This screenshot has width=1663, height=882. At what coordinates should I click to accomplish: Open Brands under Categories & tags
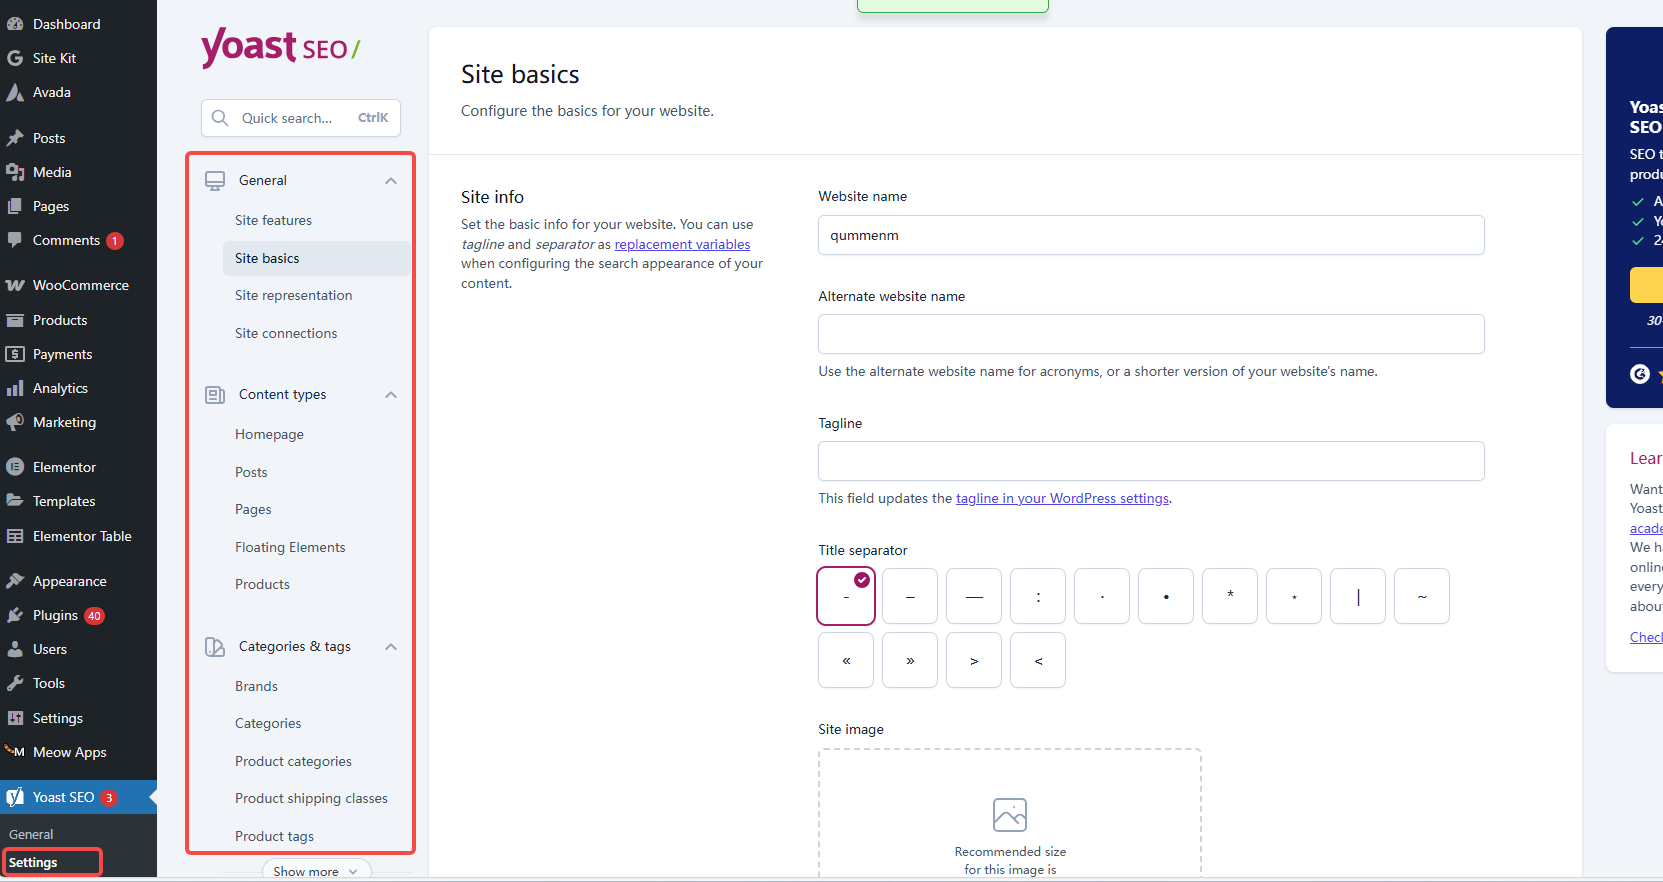256,686
